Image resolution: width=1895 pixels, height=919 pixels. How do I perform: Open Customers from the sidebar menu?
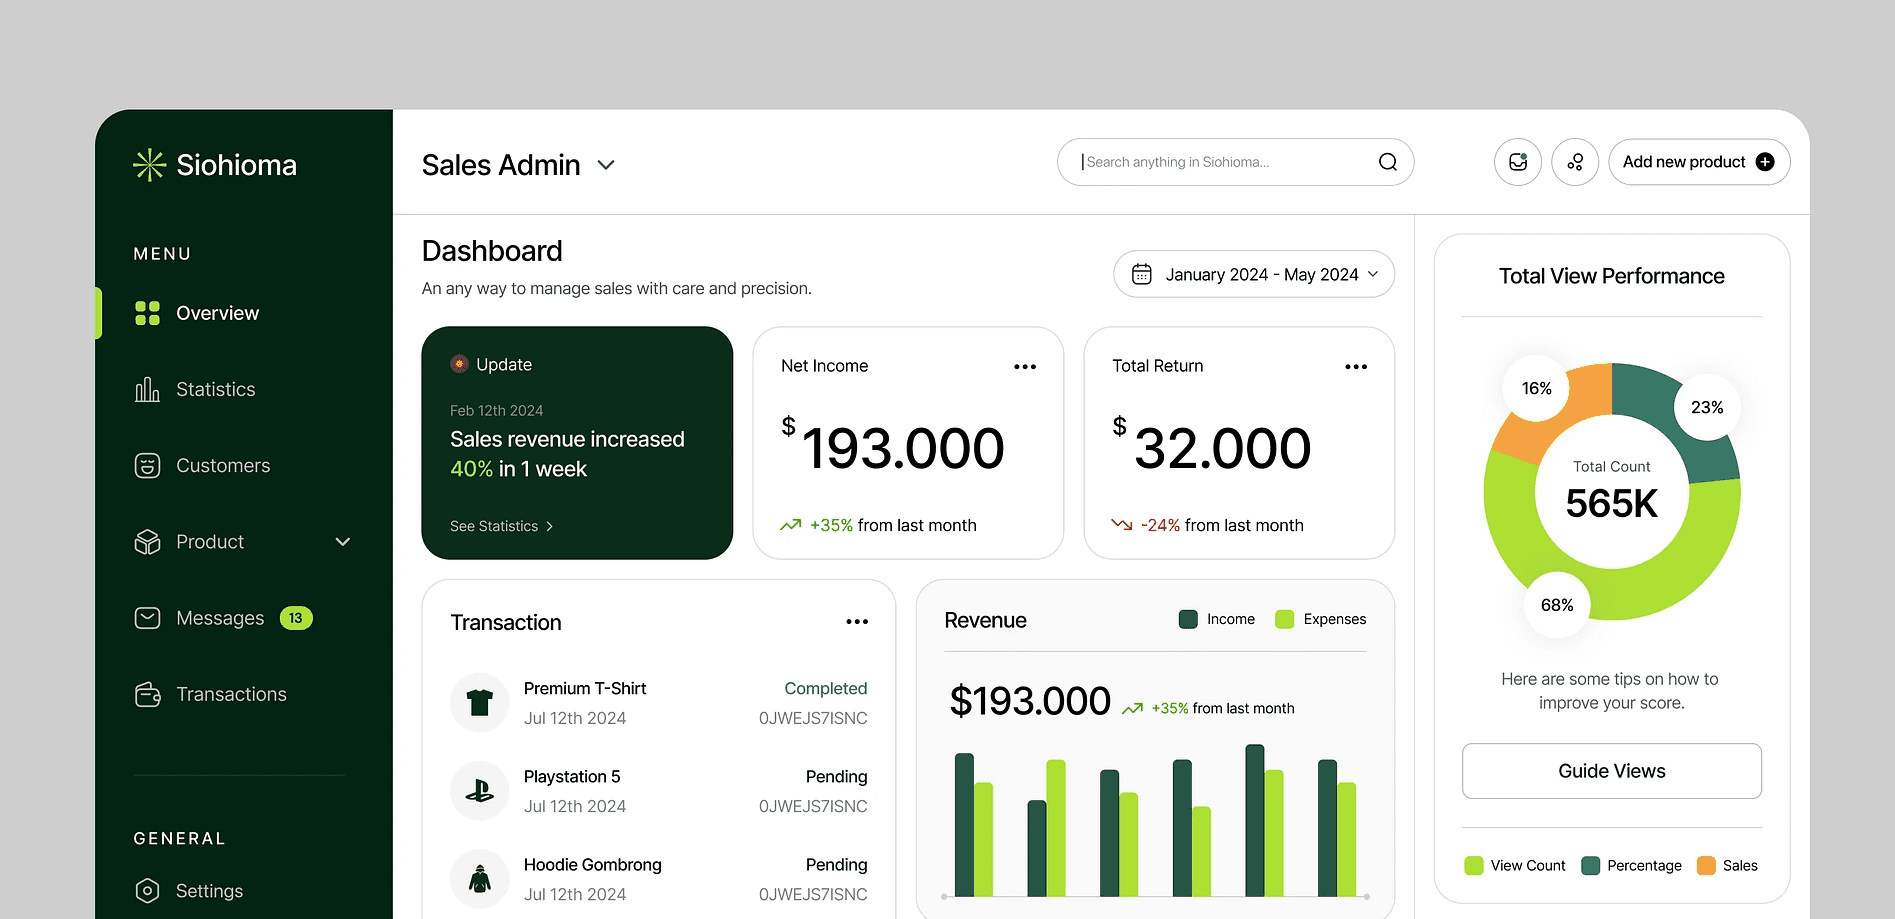(x=225, y=466)
